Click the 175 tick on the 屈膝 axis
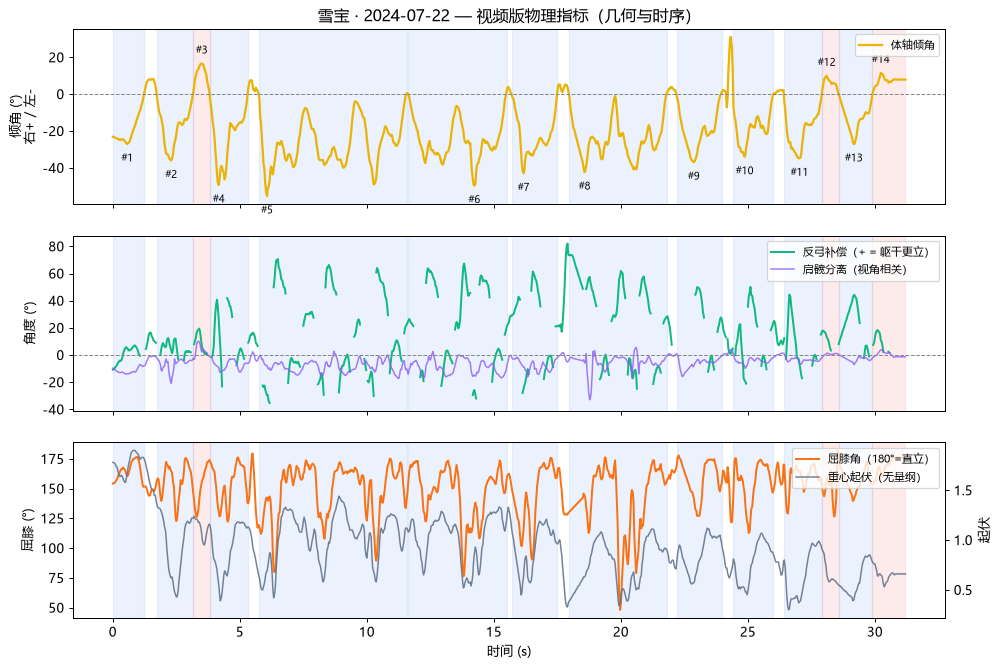1000x668 pixels. pyautogui.click(x=54, y=459)
